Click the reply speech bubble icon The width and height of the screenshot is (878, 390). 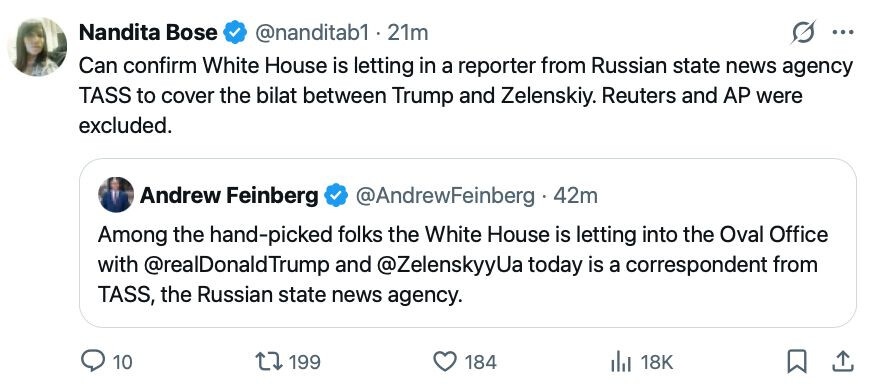click(91, 361)
